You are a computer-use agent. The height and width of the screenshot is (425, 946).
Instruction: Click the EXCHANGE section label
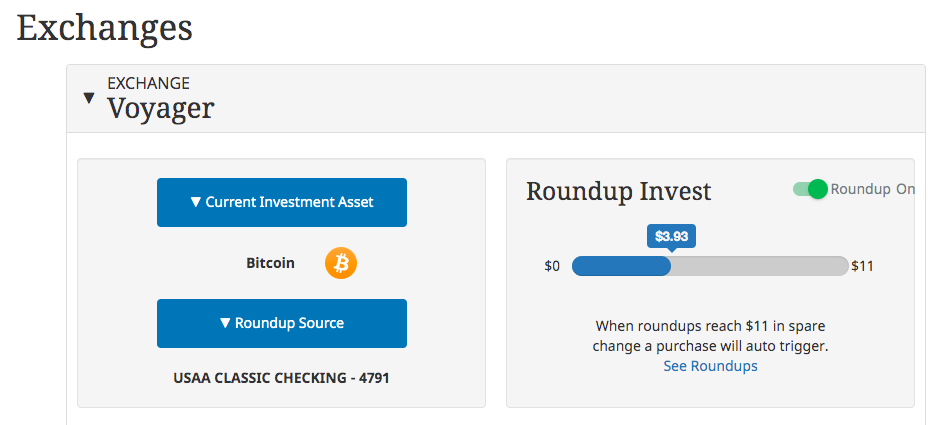148,83
